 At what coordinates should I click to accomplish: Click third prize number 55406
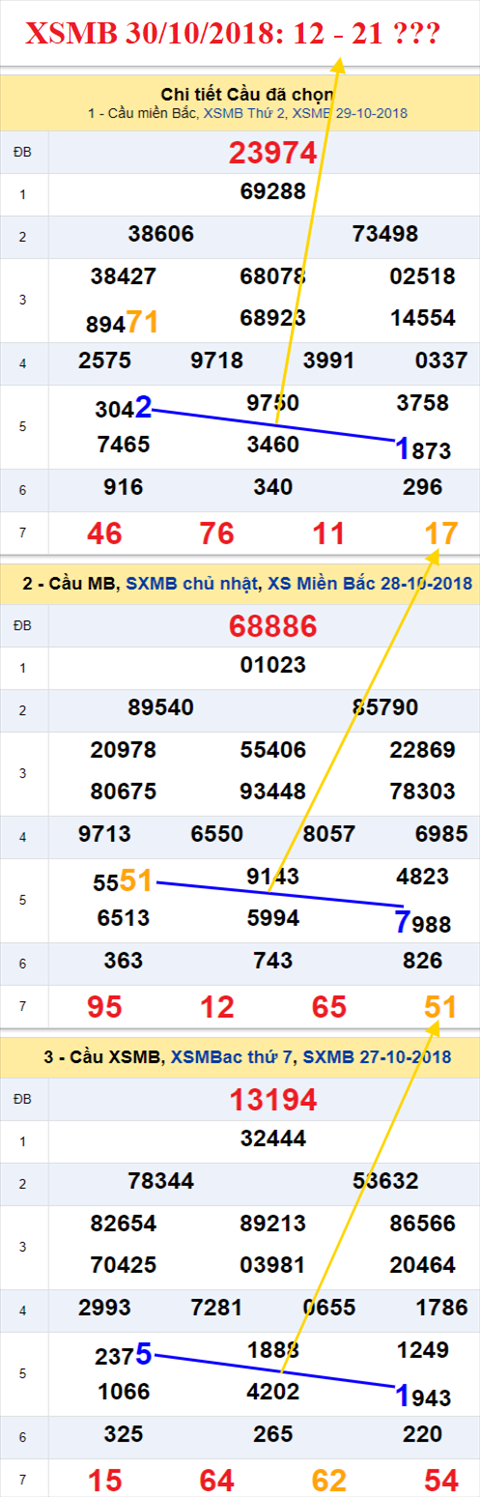[273, 750]
